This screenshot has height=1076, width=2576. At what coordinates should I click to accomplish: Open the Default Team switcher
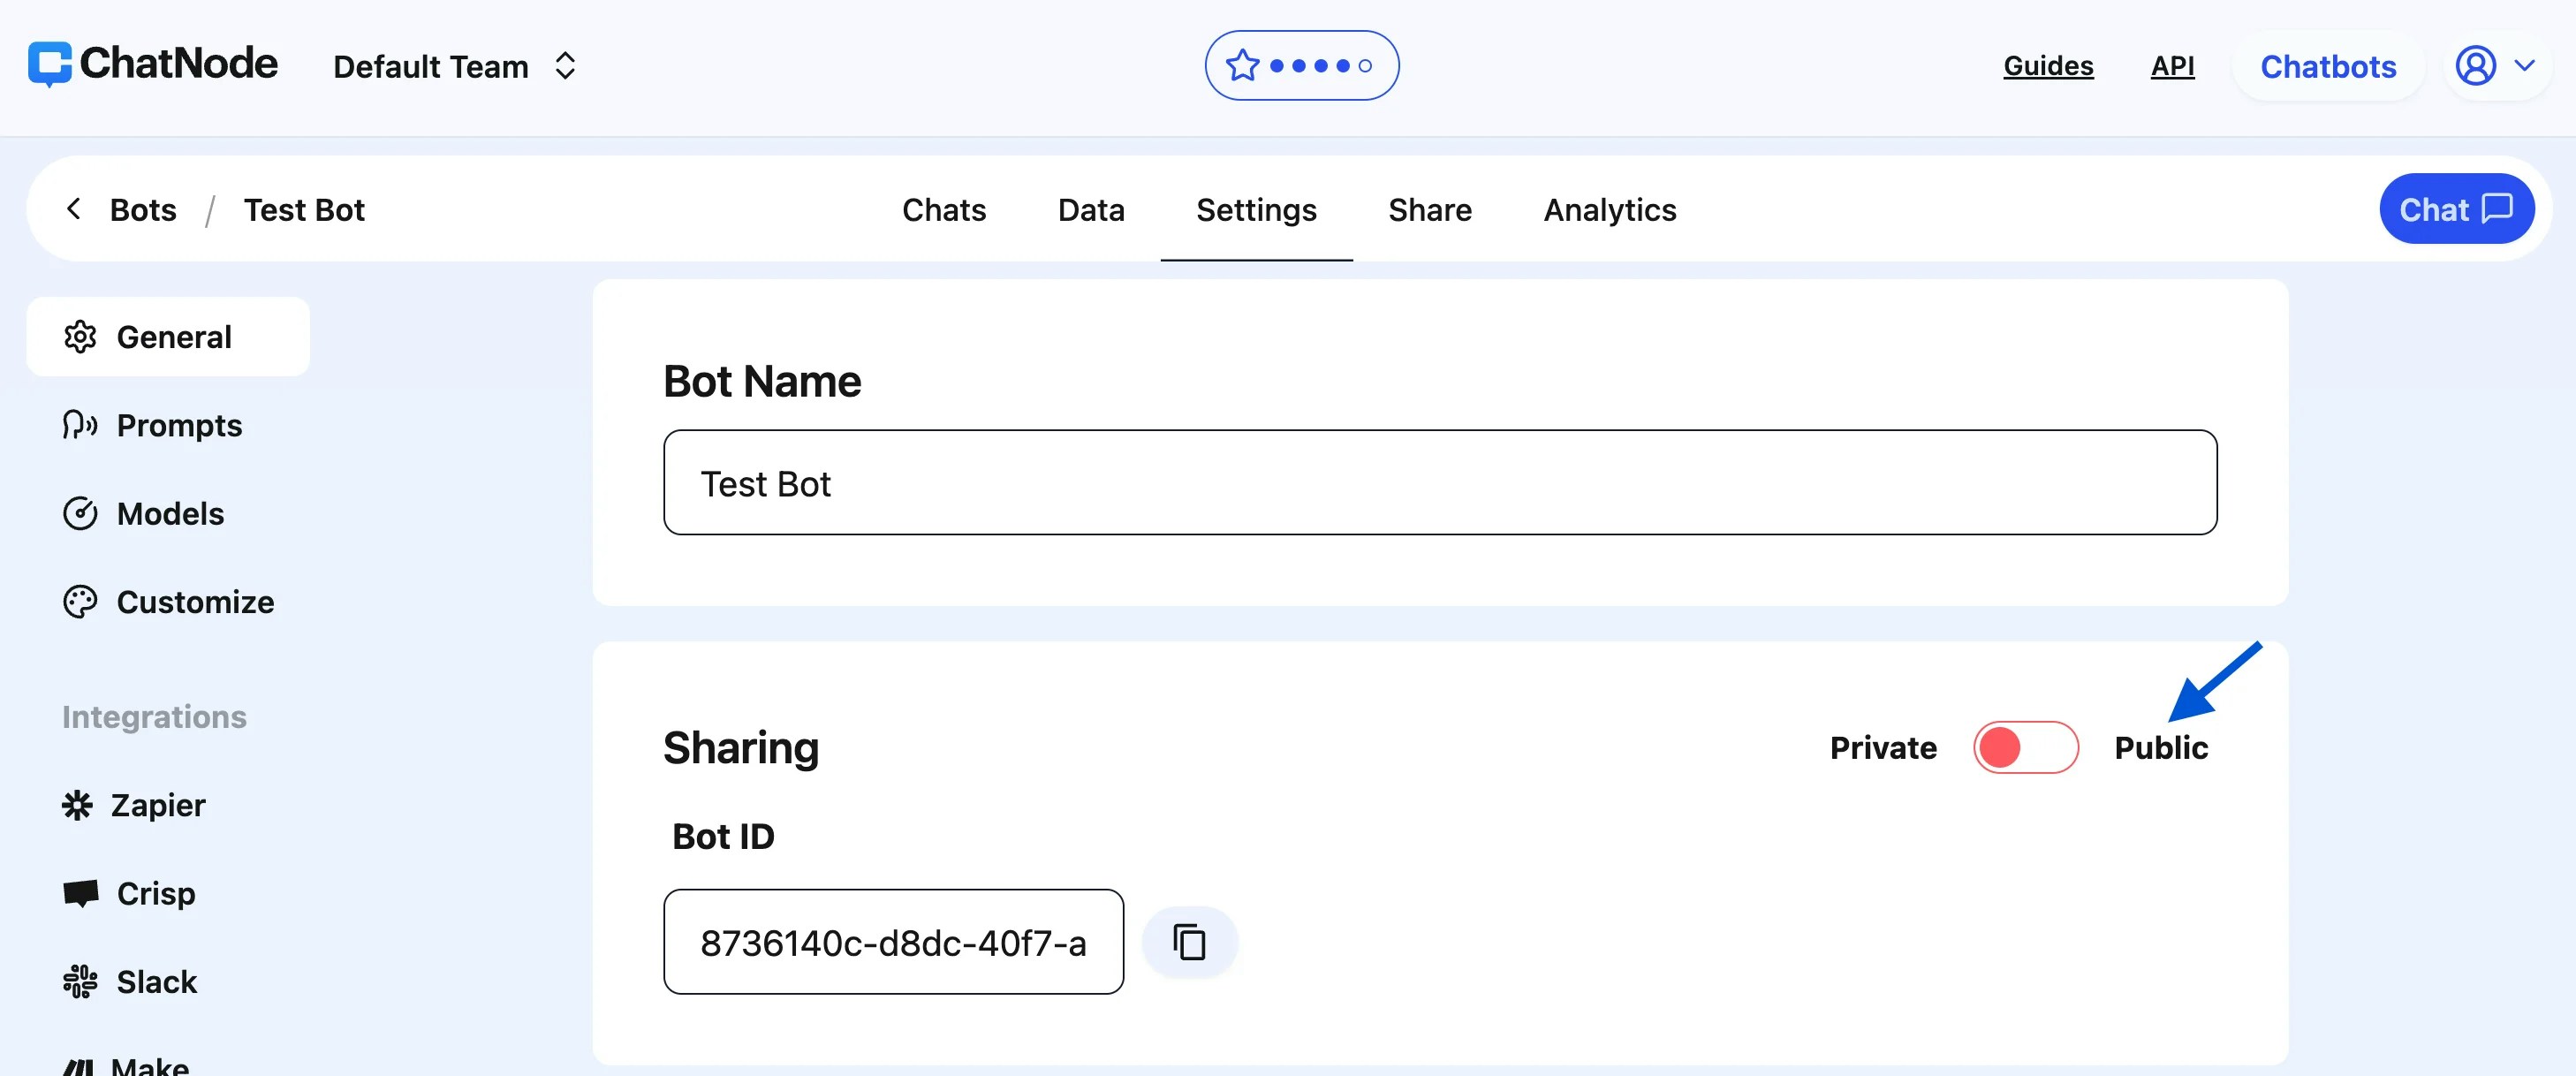point(453,65)
